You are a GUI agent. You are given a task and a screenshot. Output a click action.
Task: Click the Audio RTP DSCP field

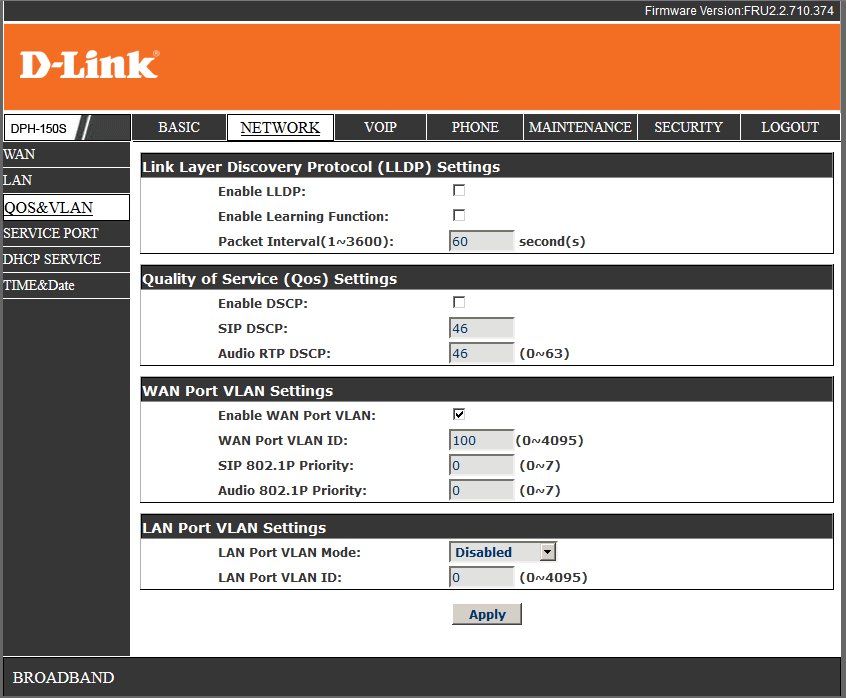481,353
